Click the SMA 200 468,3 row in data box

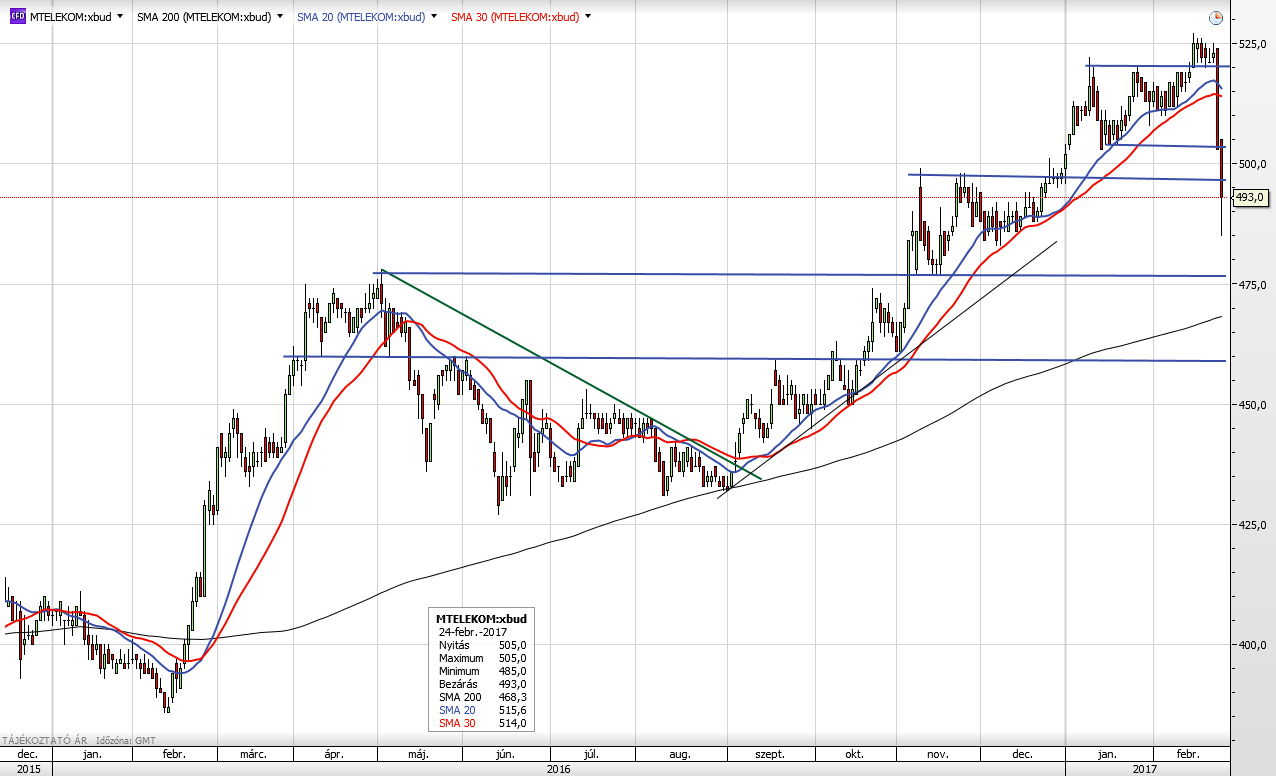[x=482, y=697]
